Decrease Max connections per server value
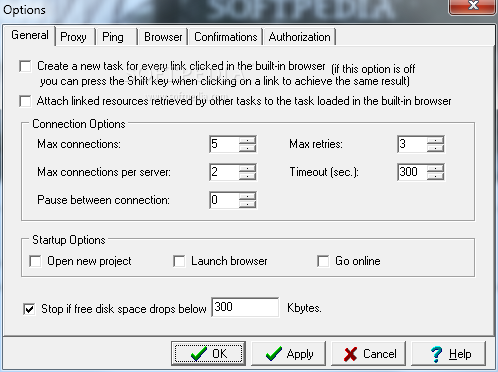 coord(247,176)
